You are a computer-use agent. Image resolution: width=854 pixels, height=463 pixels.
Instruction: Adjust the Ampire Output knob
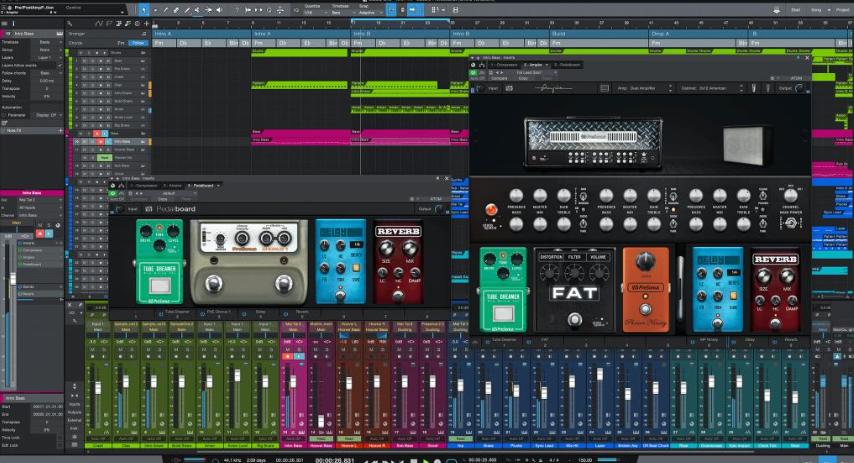tap(800, 88)
